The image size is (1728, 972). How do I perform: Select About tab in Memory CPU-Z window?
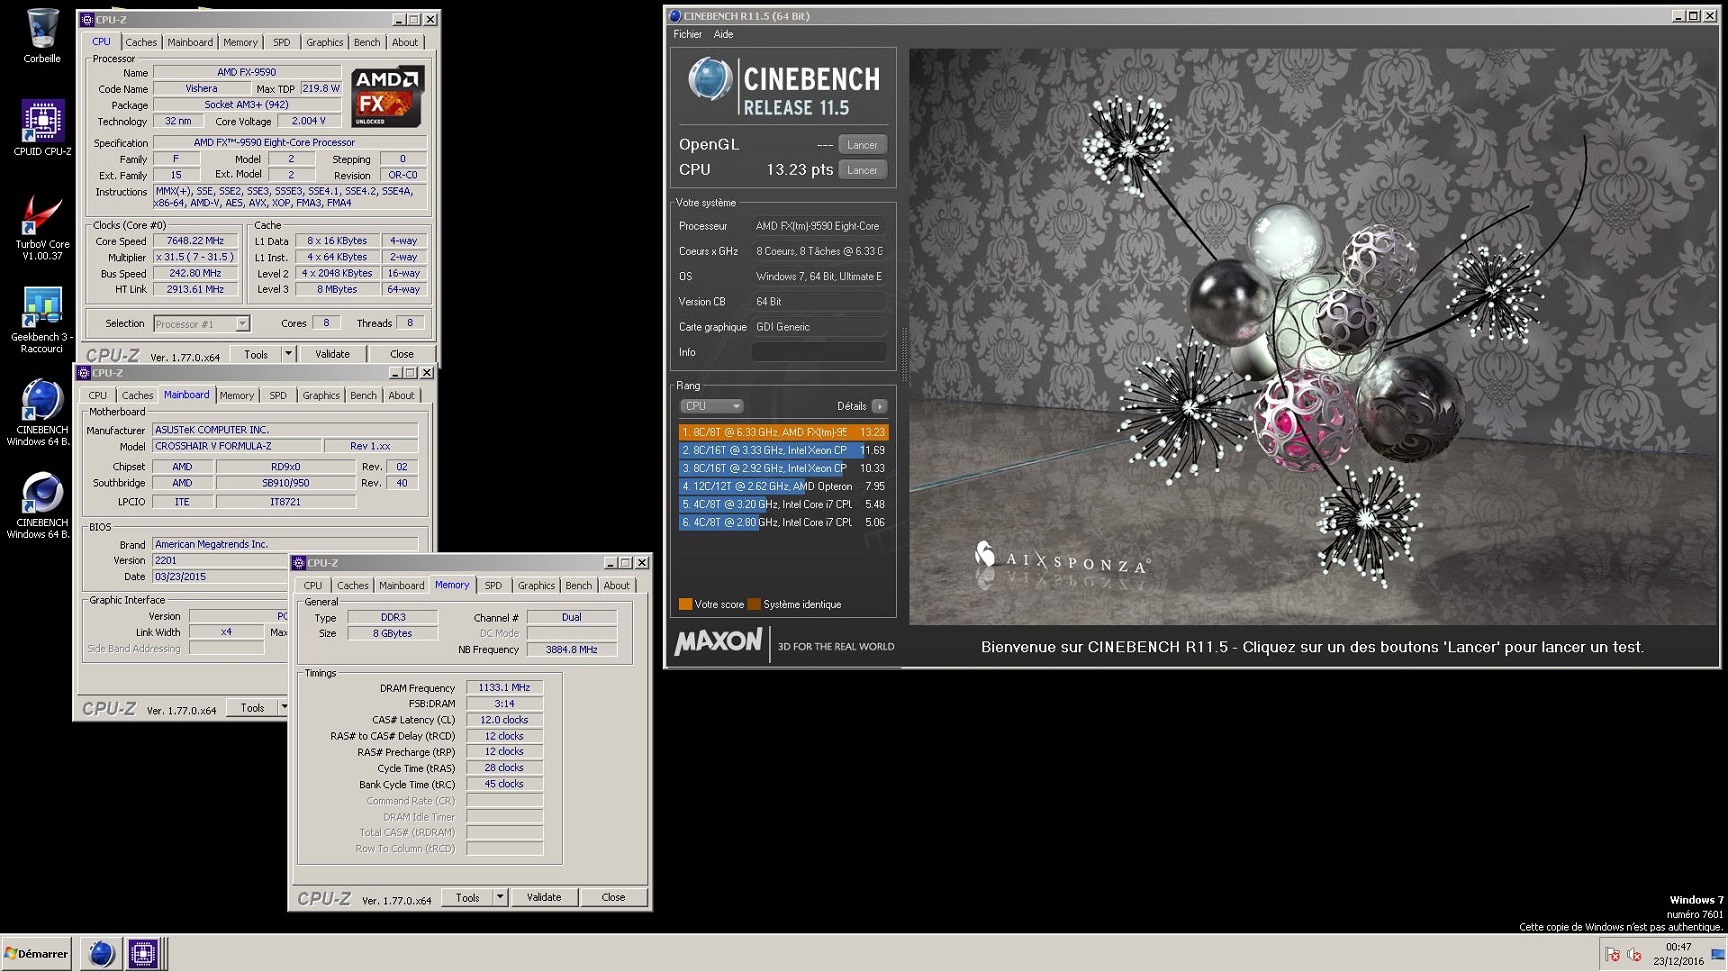point(616,586)
